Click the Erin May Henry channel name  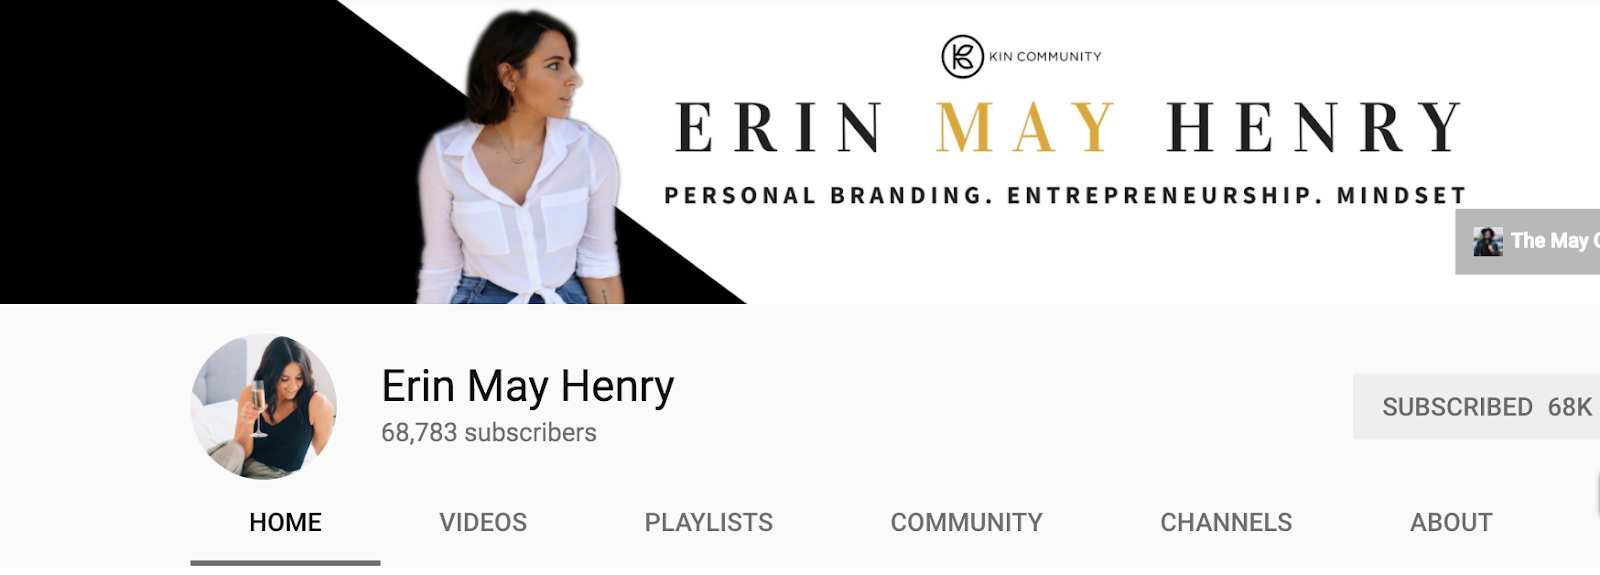click(x=528, y=386)
